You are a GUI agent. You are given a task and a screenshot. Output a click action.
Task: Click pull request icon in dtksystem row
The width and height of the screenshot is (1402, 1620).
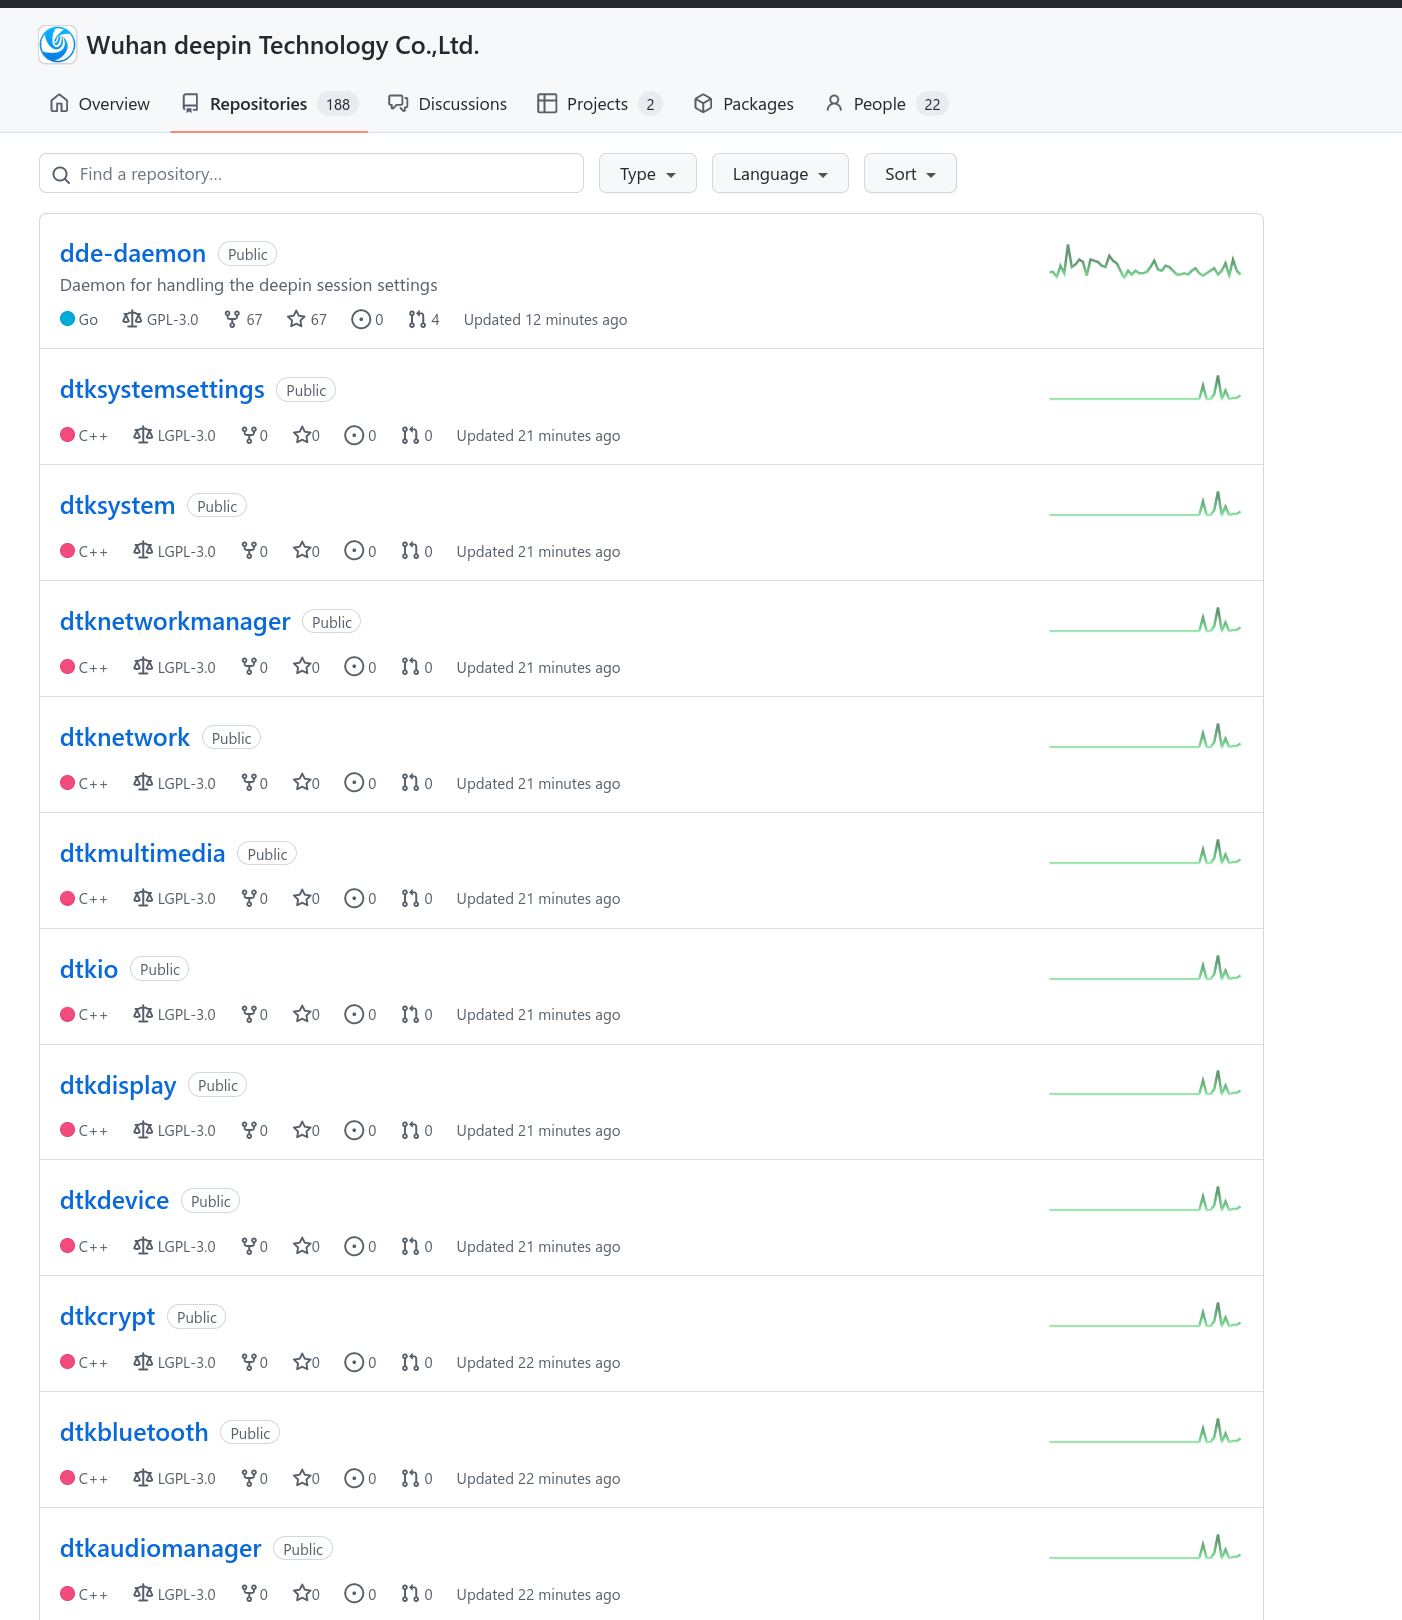(x=410, y=551)
